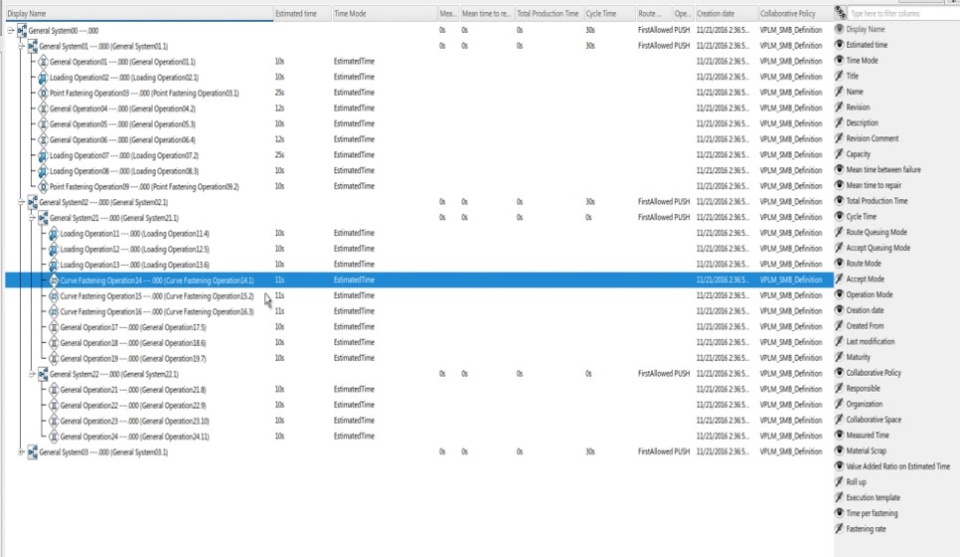This screenshot has height=557, width=960.
Task: Click the General System00 system icon
Action: 22,31
